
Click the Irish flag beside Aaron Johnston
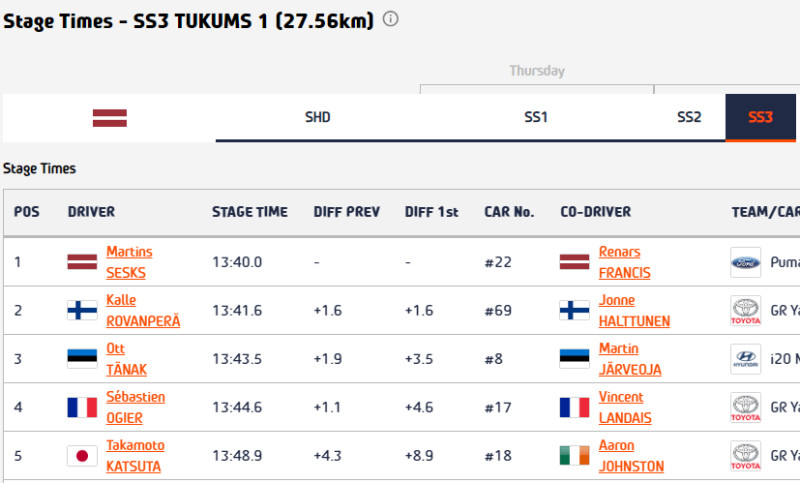(574, 456)
